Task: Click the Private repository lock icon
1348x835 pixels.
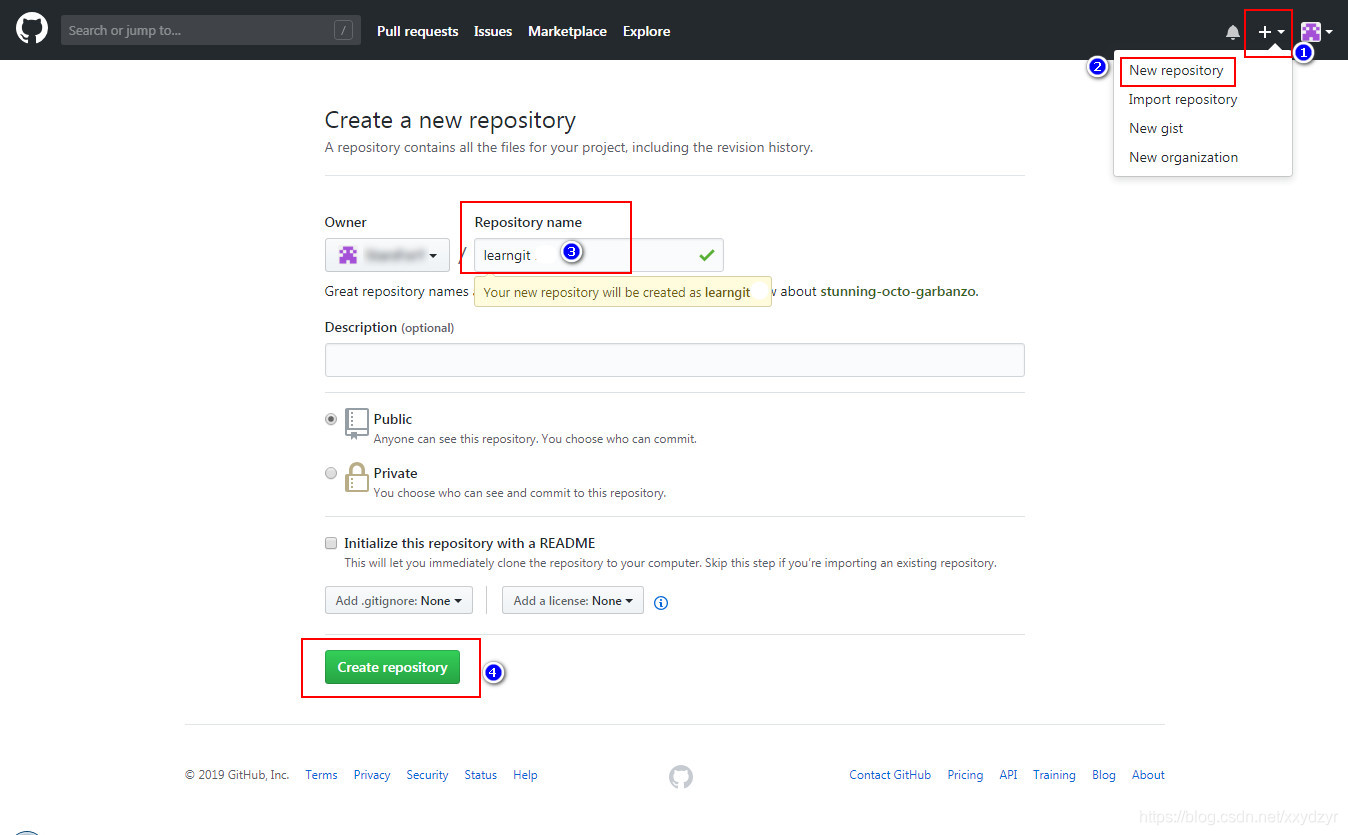Action: coord(357,477)
